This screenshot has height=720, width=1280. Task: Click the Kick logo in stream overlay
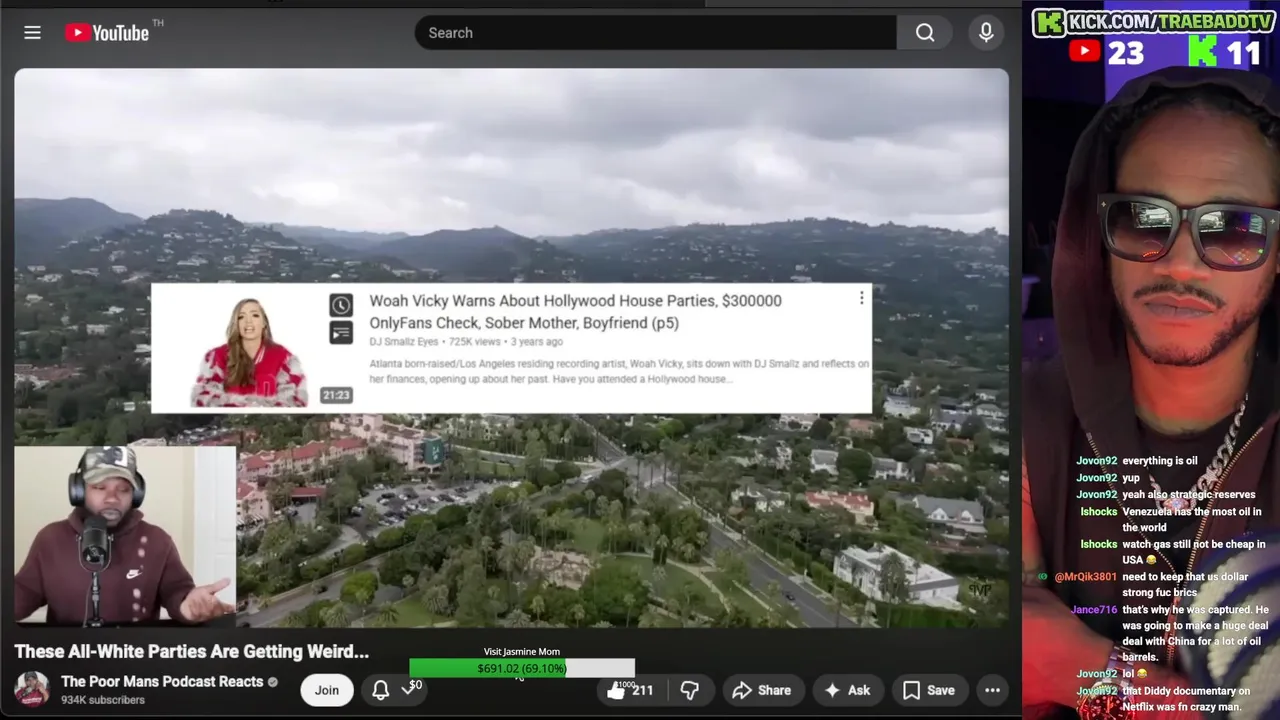pyautogui.click(x=1049, y=22)
